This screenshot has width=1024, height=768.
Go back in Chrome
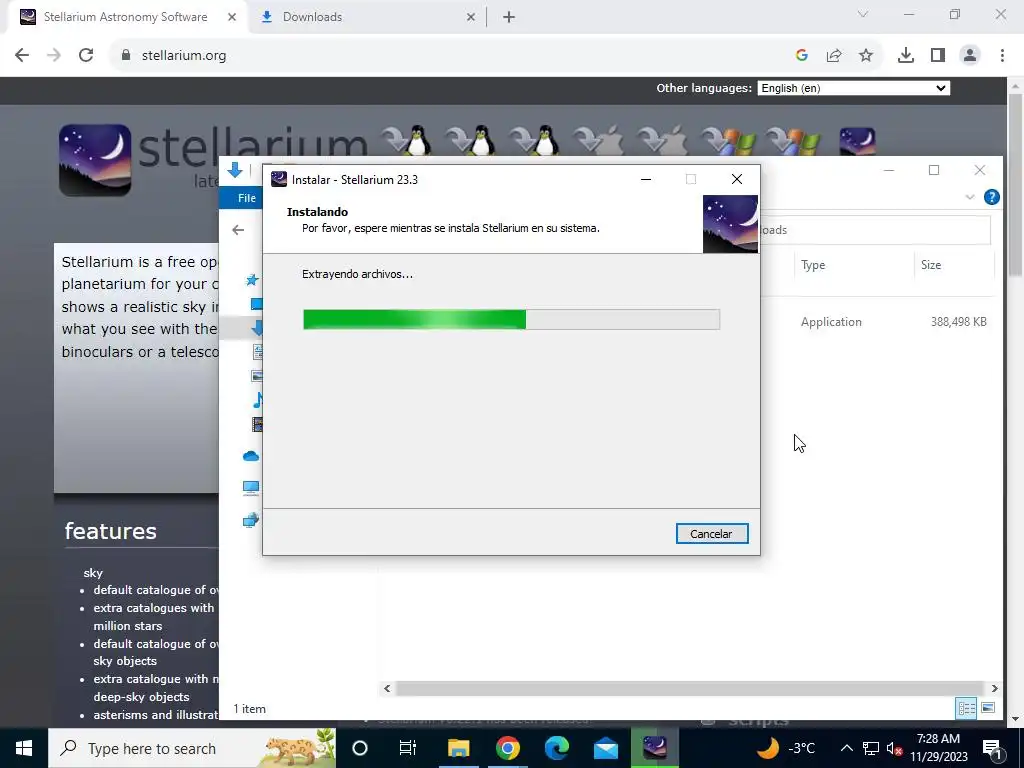pyautogui.click(x=22, y=56)
